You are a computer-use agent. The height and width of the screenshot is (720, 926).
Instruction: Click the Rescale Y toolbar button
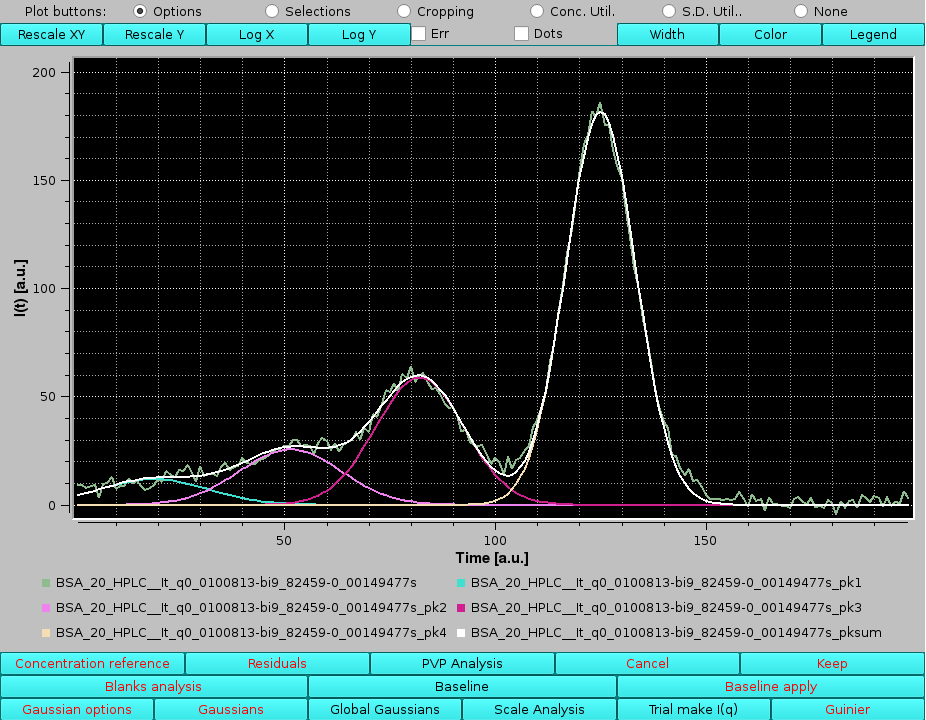[x=154, y=33]
